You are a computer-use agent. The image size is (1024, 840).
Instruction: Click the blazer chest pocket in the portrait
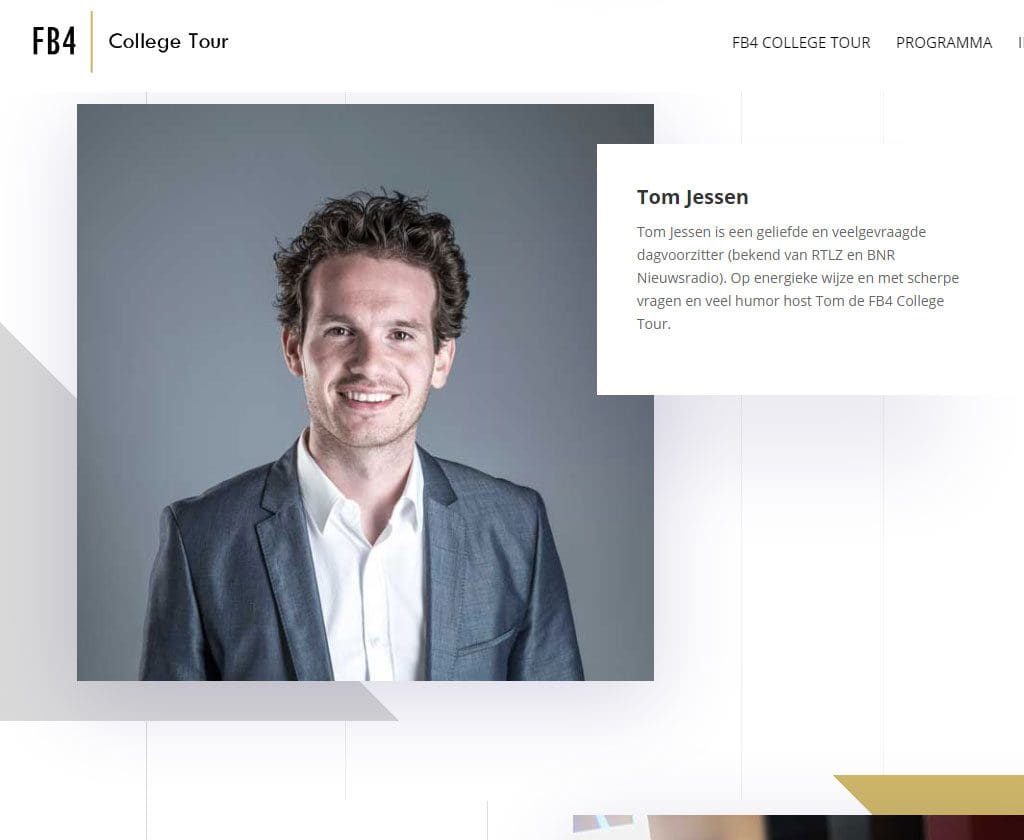coord(485,643)
